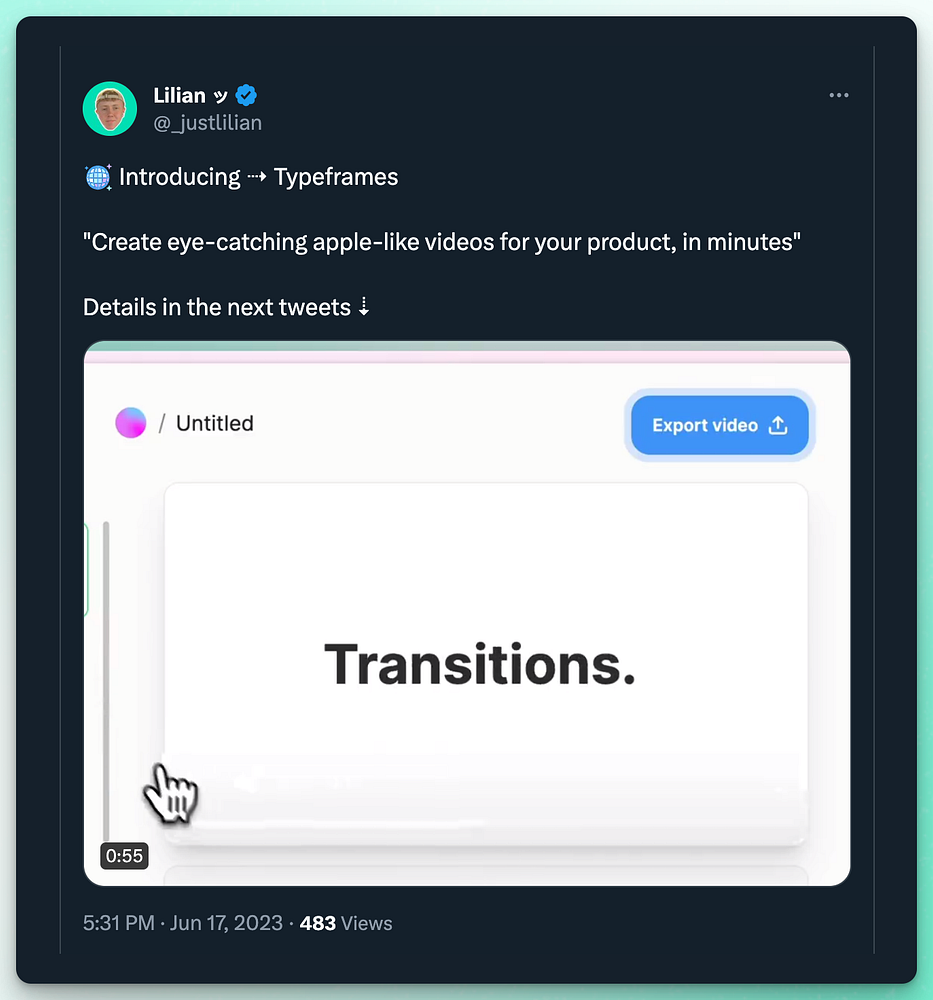The height and width of the screenshot is (1000, 933).
Task: Click the partially visible slide below Transitions
Action: (485, 875)
